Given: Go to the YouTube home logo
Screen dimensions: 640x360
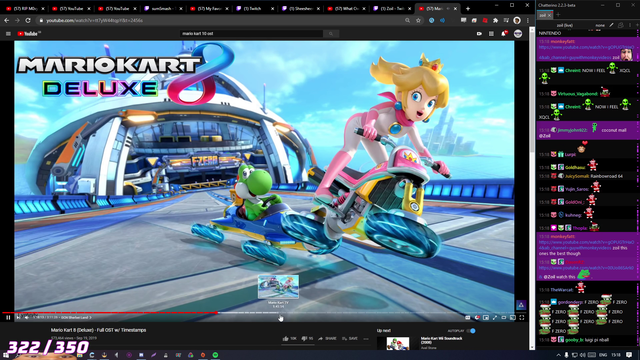Looking at the screenshot, I should pos(29,33).
